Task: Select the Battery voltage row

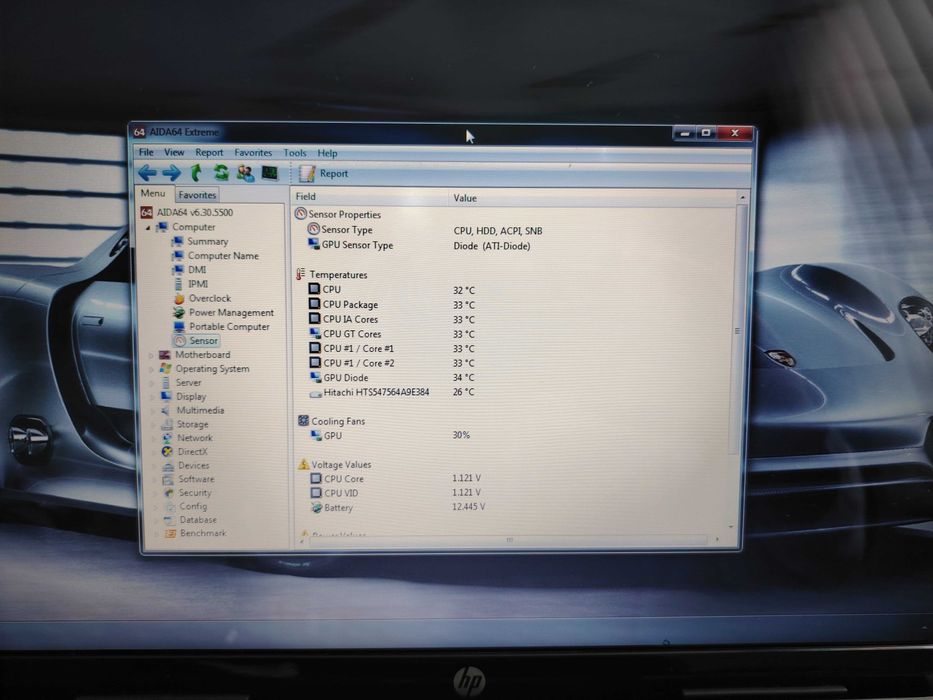Action: (397, 508)
